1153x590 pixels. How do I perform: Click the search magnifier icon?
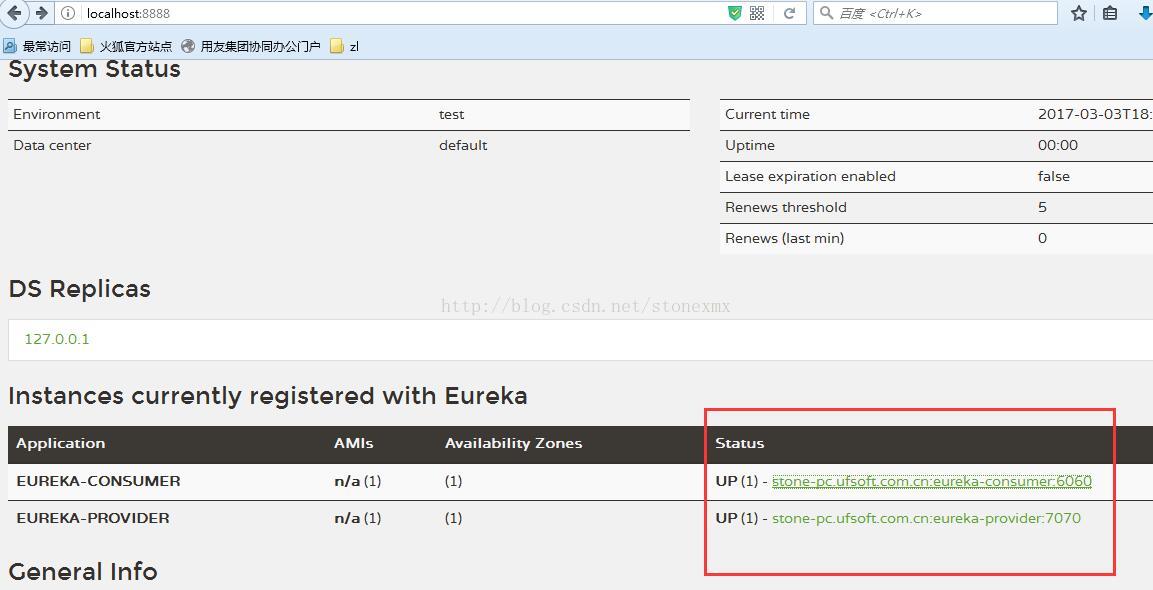click(x=826, y=13)
